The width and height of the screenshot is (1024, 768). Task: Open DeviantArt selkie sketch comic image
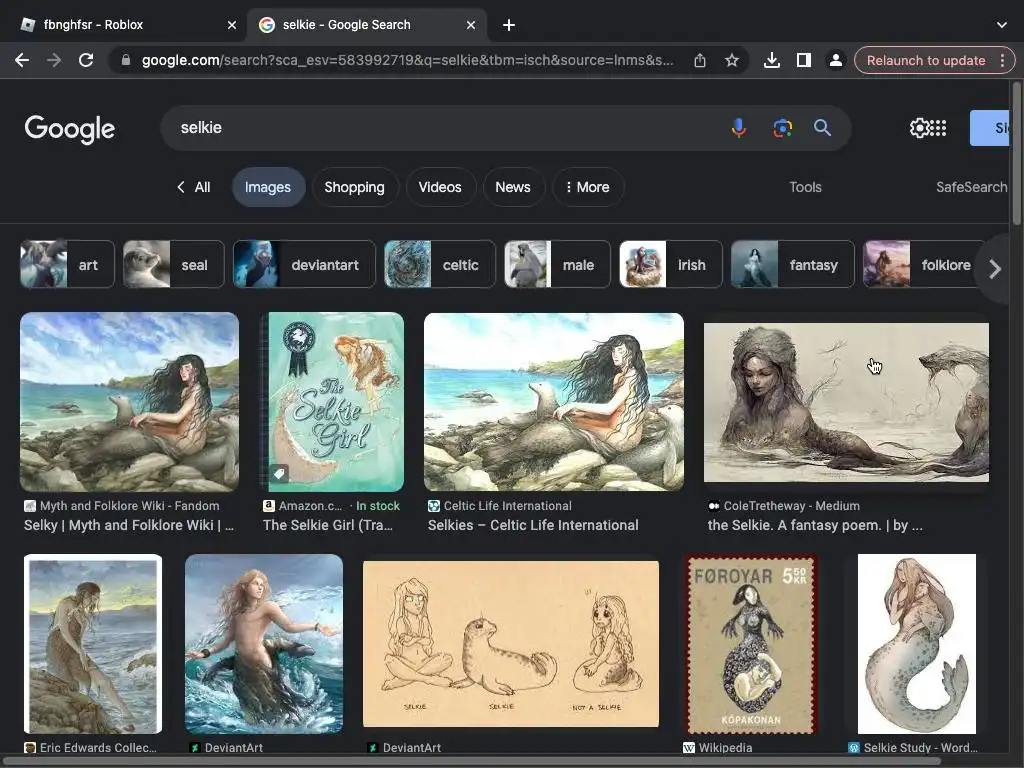(511, 644)
